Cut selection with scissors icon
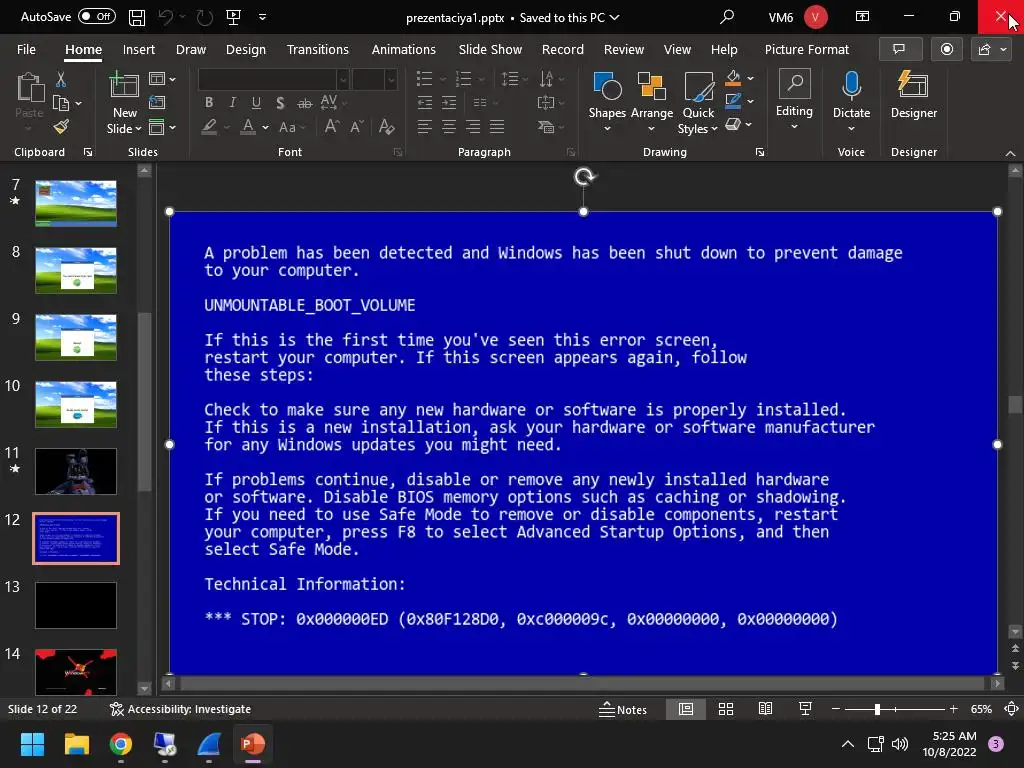Image resolution: width=1024 pixels, height=768 pixels. [x=61, y=80]
